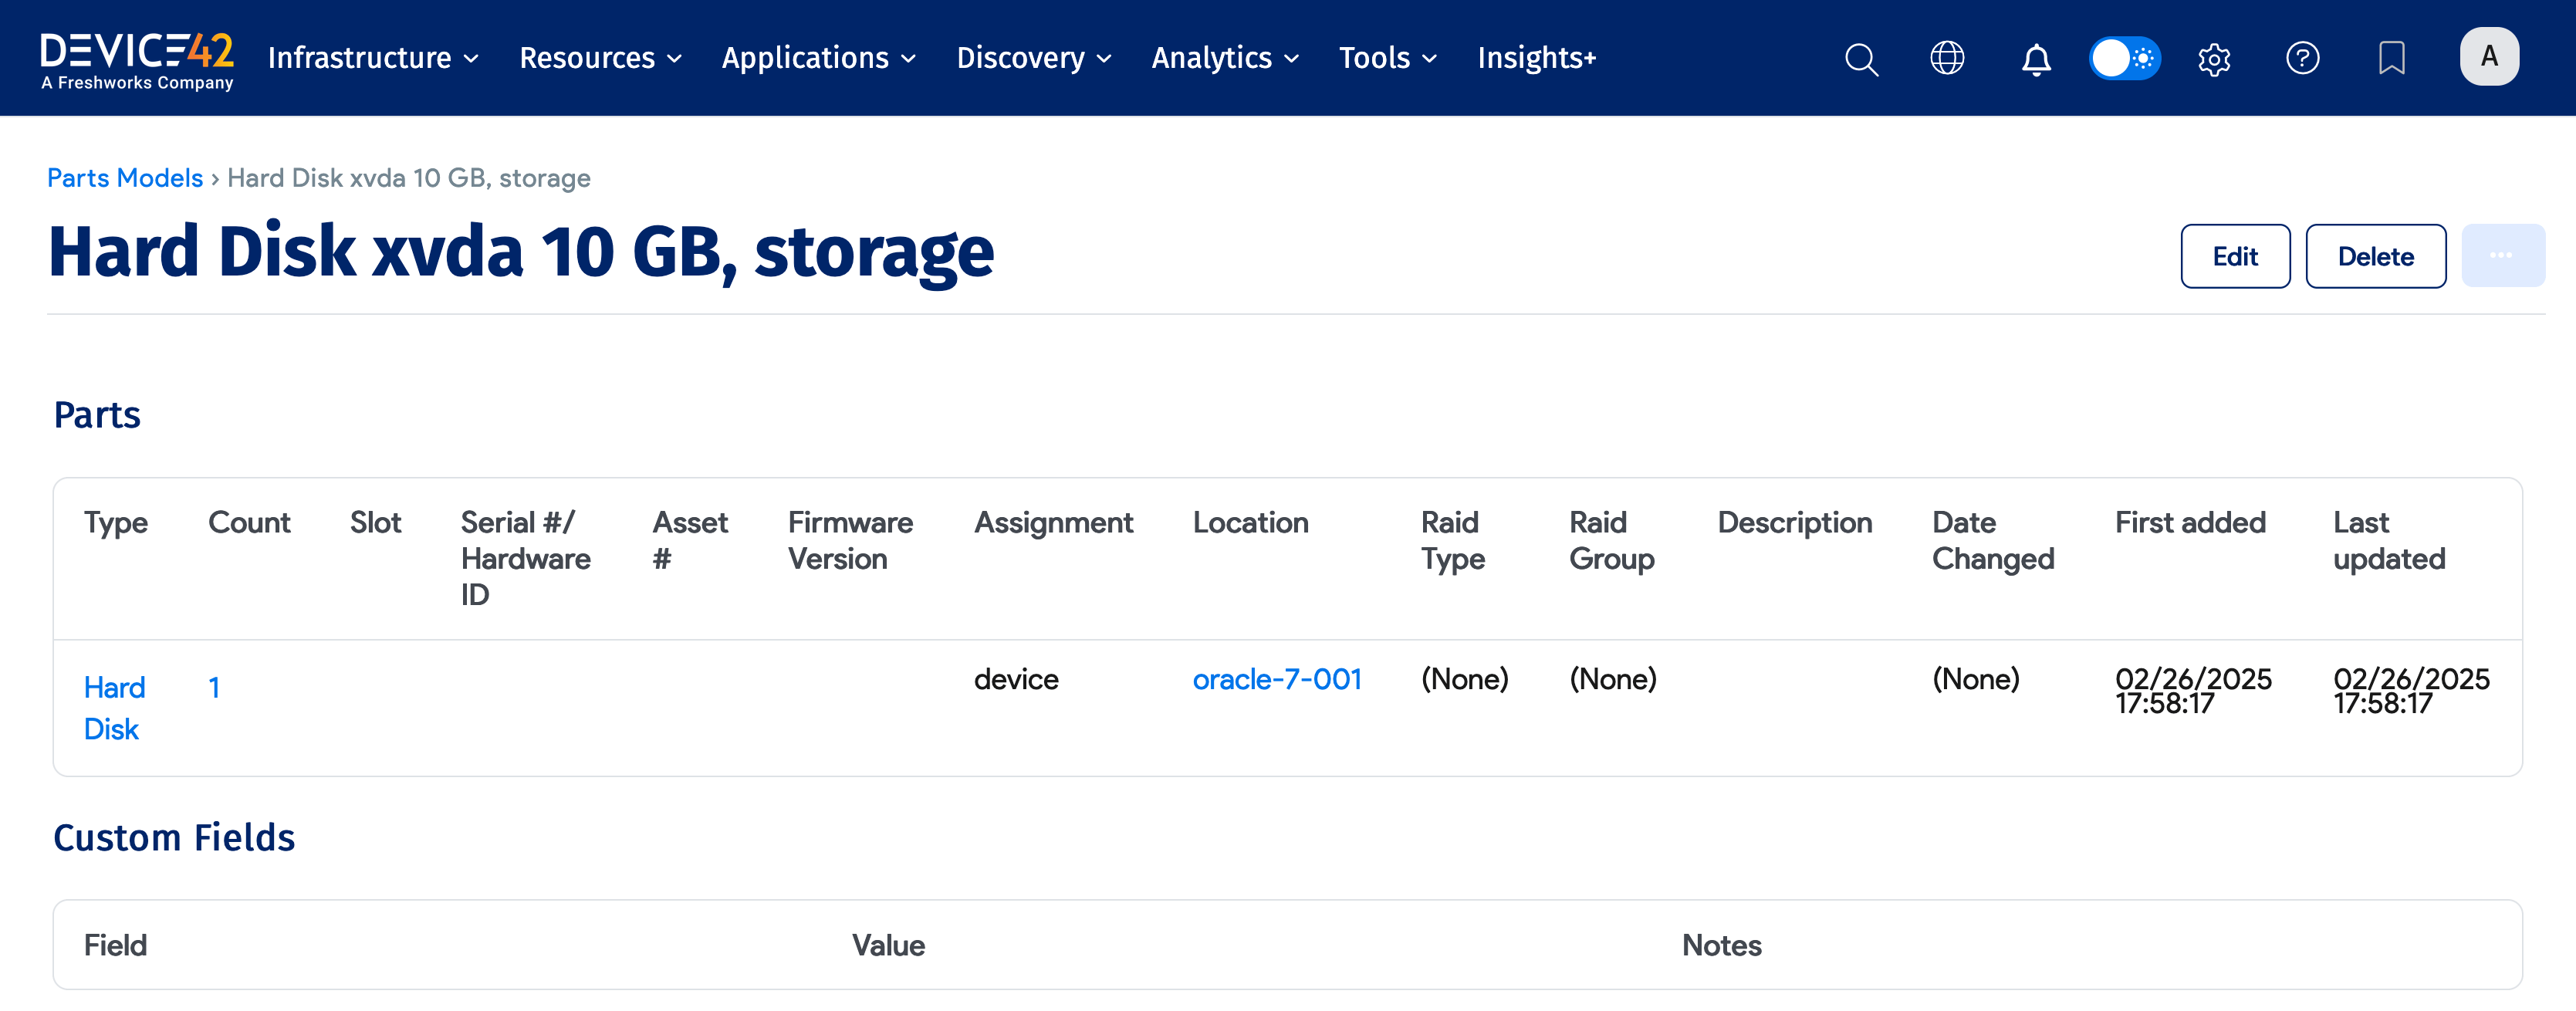The height and width of the screenshot is (1011, 2576).
Task: Click the globe language icon
Action: tap(1946, 58)
